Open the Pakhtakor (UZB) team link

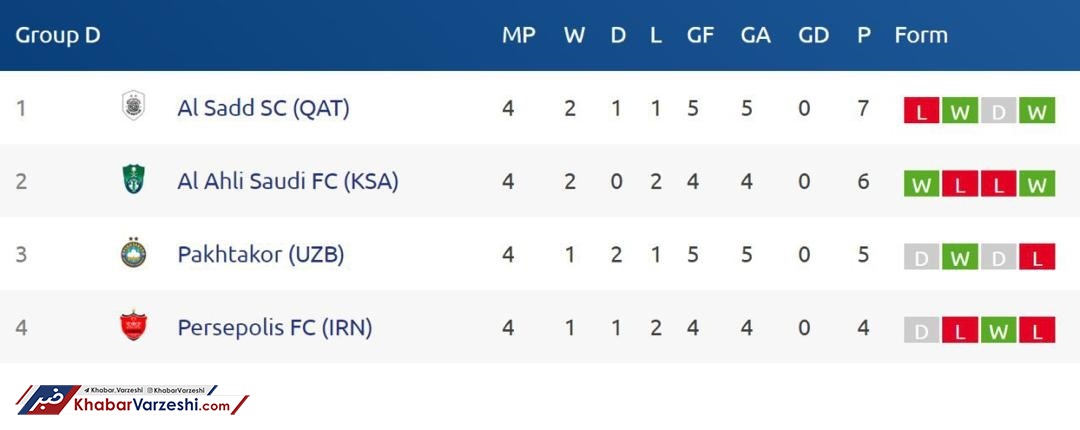[x=260, y=254]
